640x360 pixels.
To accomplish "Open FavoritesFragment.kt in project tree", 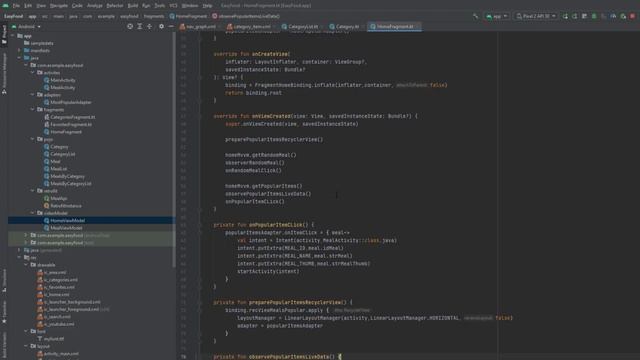I will 68,124.
